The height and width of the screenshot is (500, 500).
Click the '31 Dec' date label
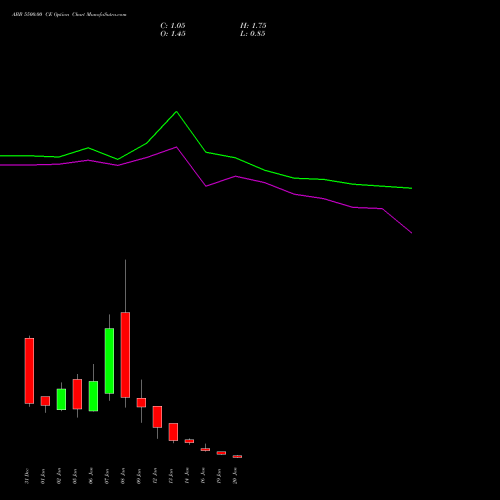pos(27,476)
